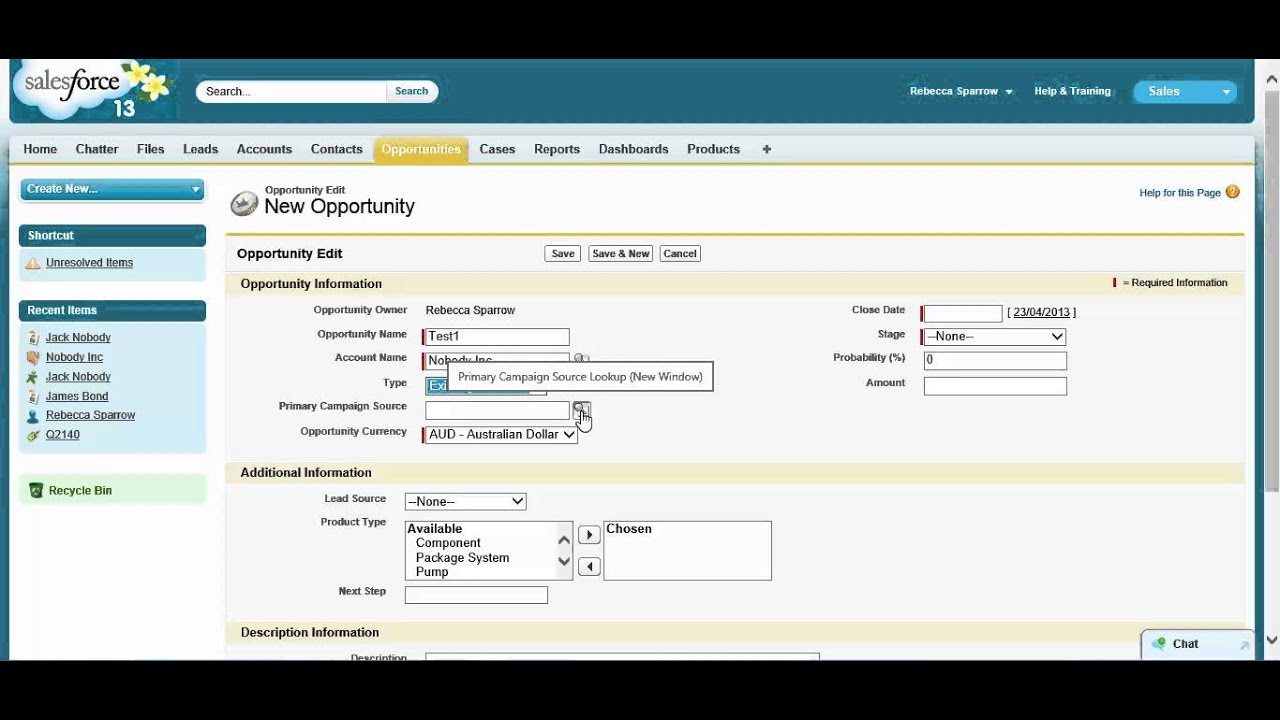The height and width of the screenshot is (720, 1280).
Task: Open the Stage dropdown
Action: [994, 336]
